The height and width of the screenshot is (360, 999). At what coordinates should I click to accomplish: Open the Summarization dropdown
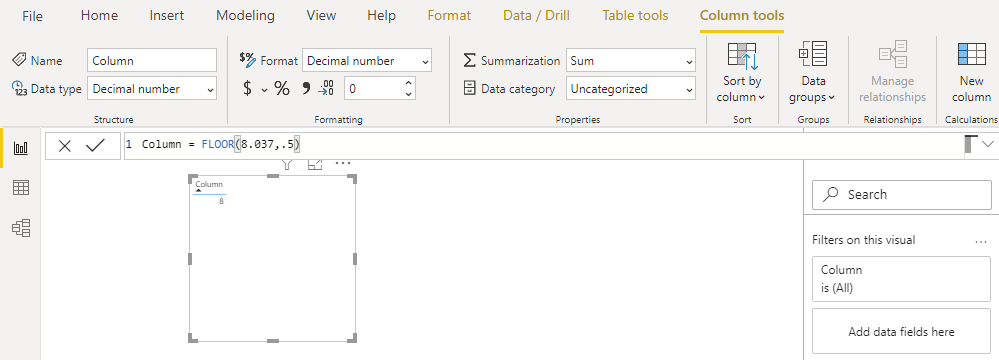click(x=631, y=61)
